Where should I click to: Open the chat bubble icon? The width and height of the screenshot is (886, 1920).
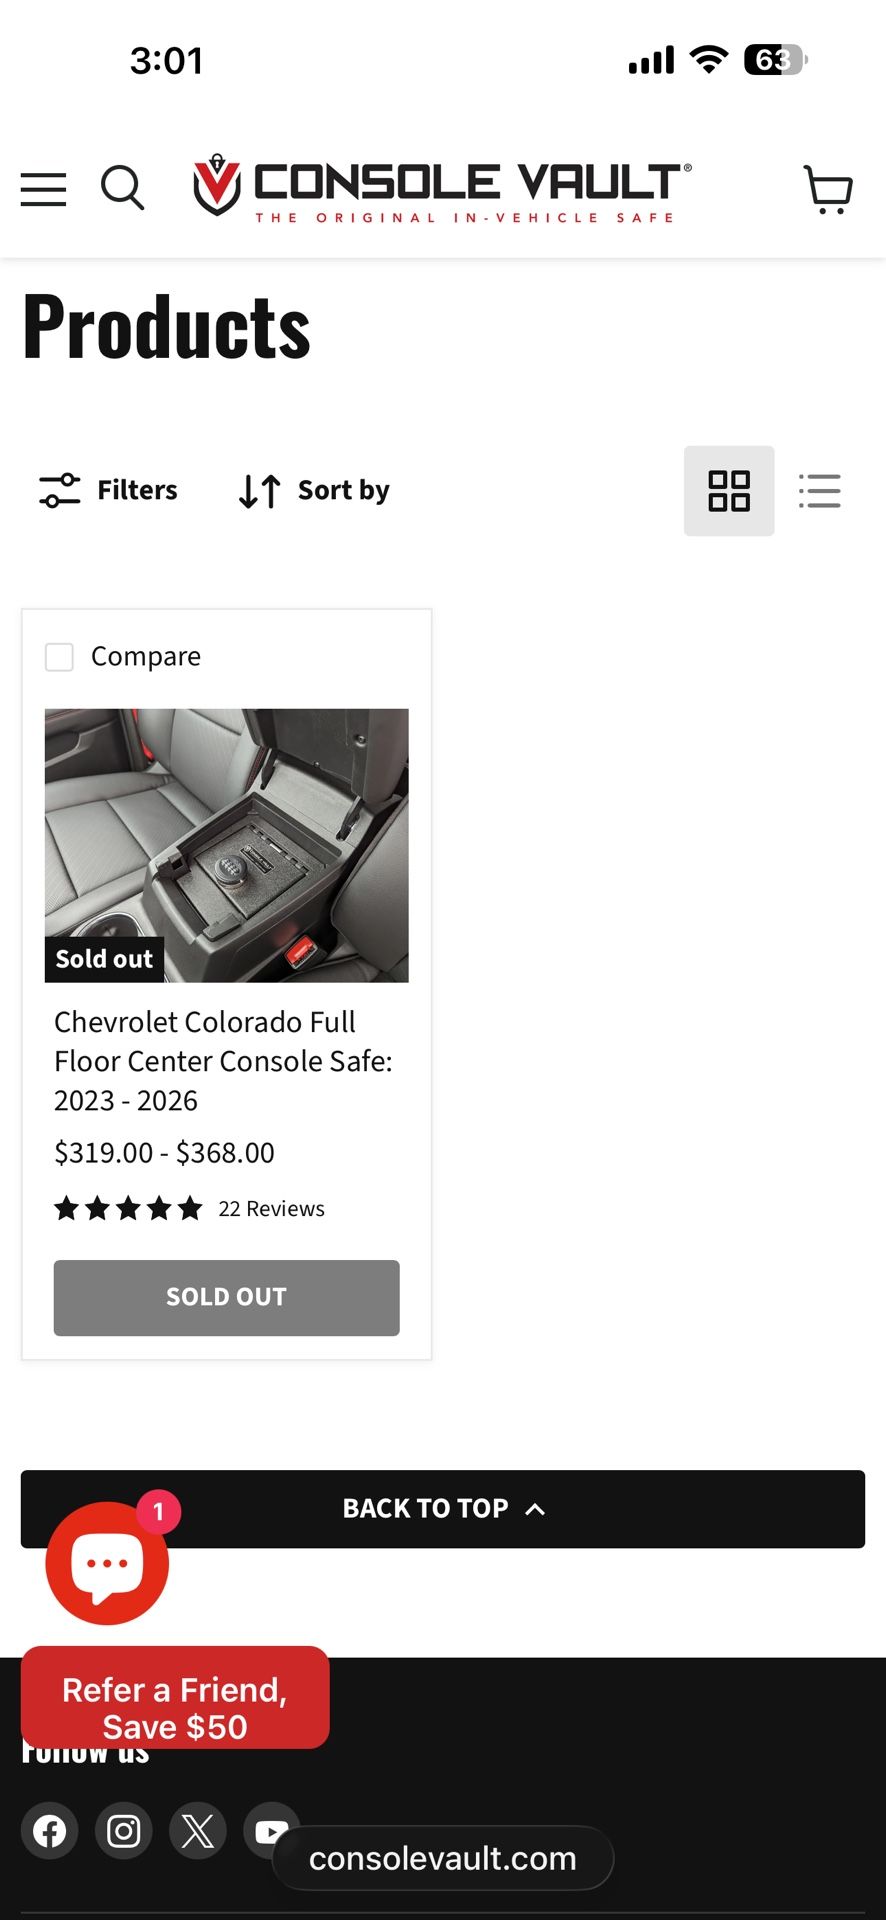click(106, 1563)
